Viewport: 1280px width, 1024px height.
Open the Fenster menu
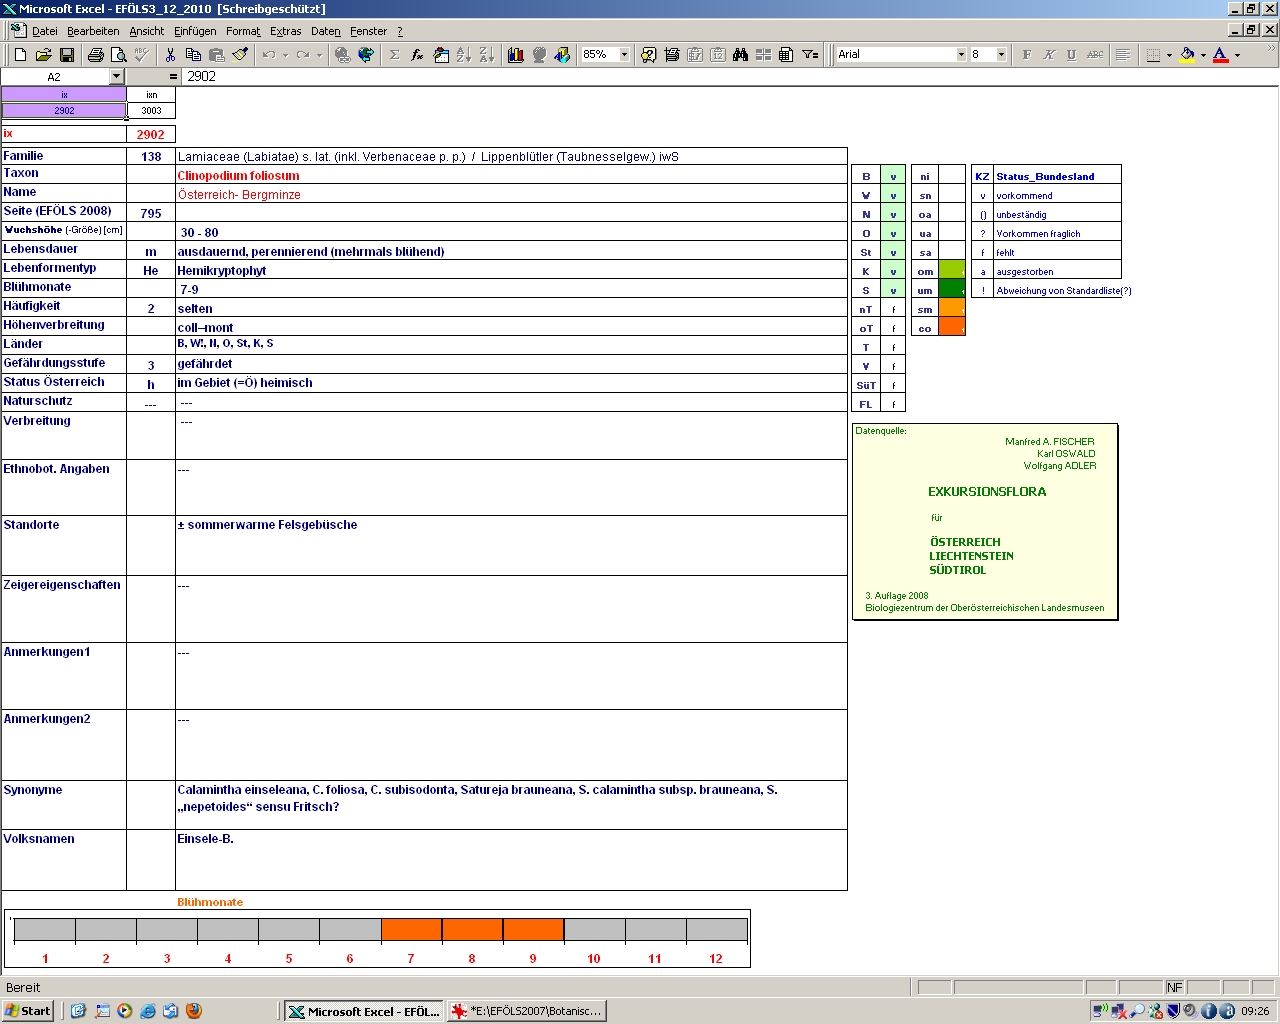coord(368,31)
